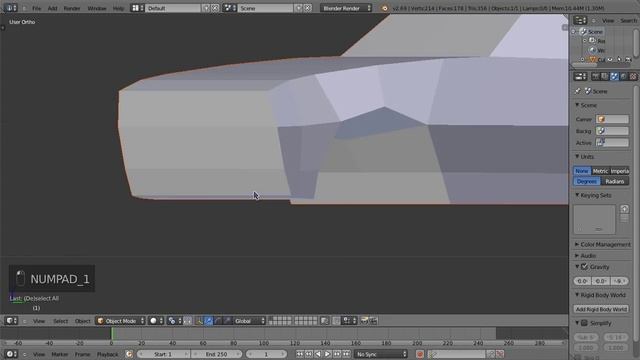The image size is (640, 360).
Task: Add a new scene with plus button
Action: coord(299,8)
